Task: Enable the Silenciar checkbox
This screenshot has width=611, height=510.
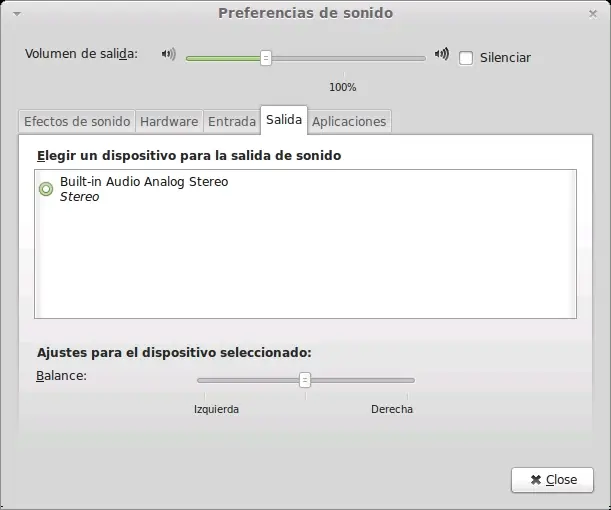Action: 466,58
